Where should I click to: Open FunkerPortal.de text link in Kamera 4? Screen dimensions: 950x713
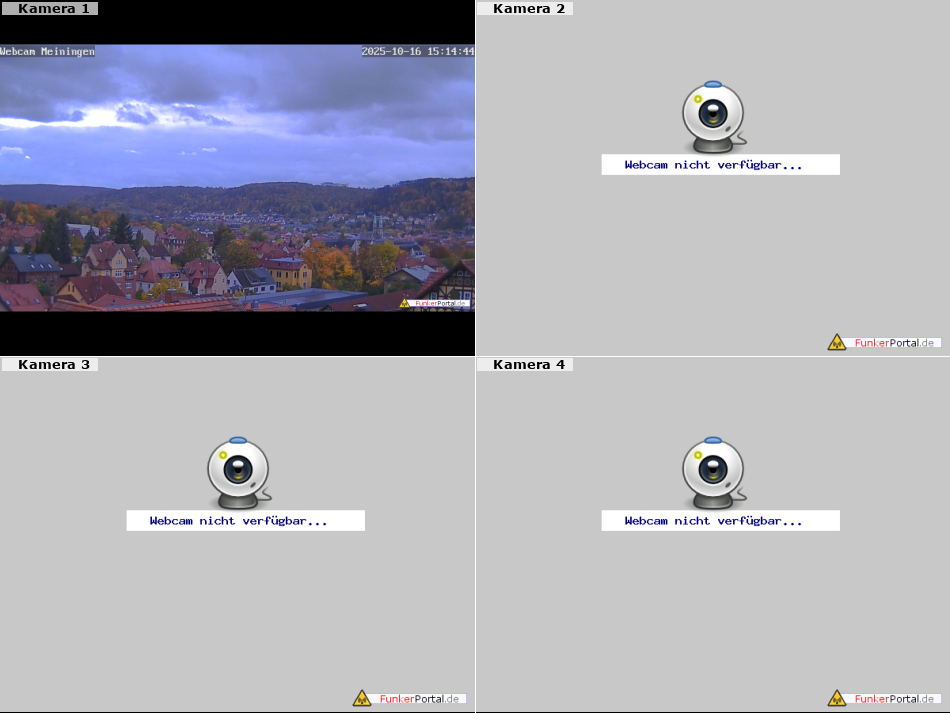click(x=895, y=699)
